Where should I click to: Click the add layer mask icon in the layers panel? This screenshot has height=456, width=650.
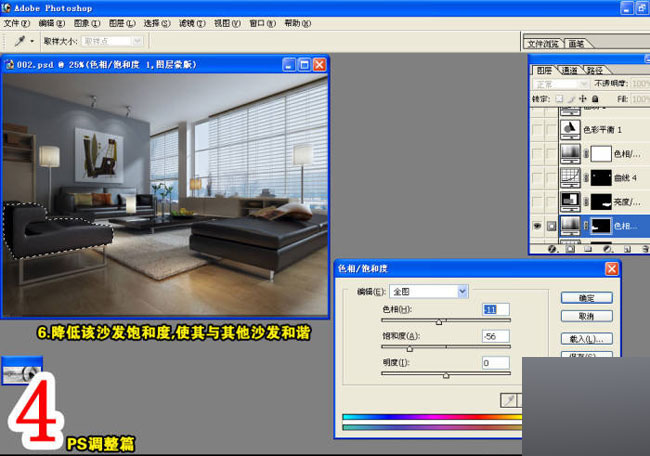[570, 249]
